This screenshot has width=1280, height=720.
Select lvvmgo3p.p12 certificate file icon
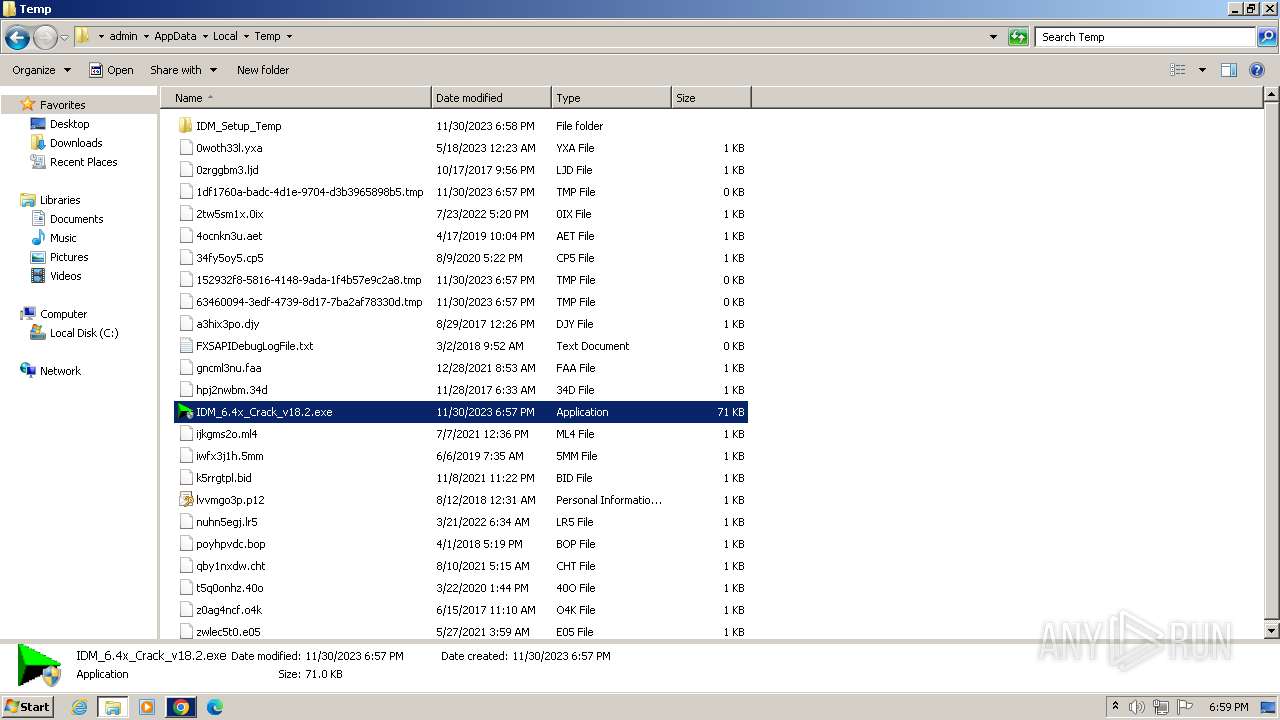click(x=185, y=500)
